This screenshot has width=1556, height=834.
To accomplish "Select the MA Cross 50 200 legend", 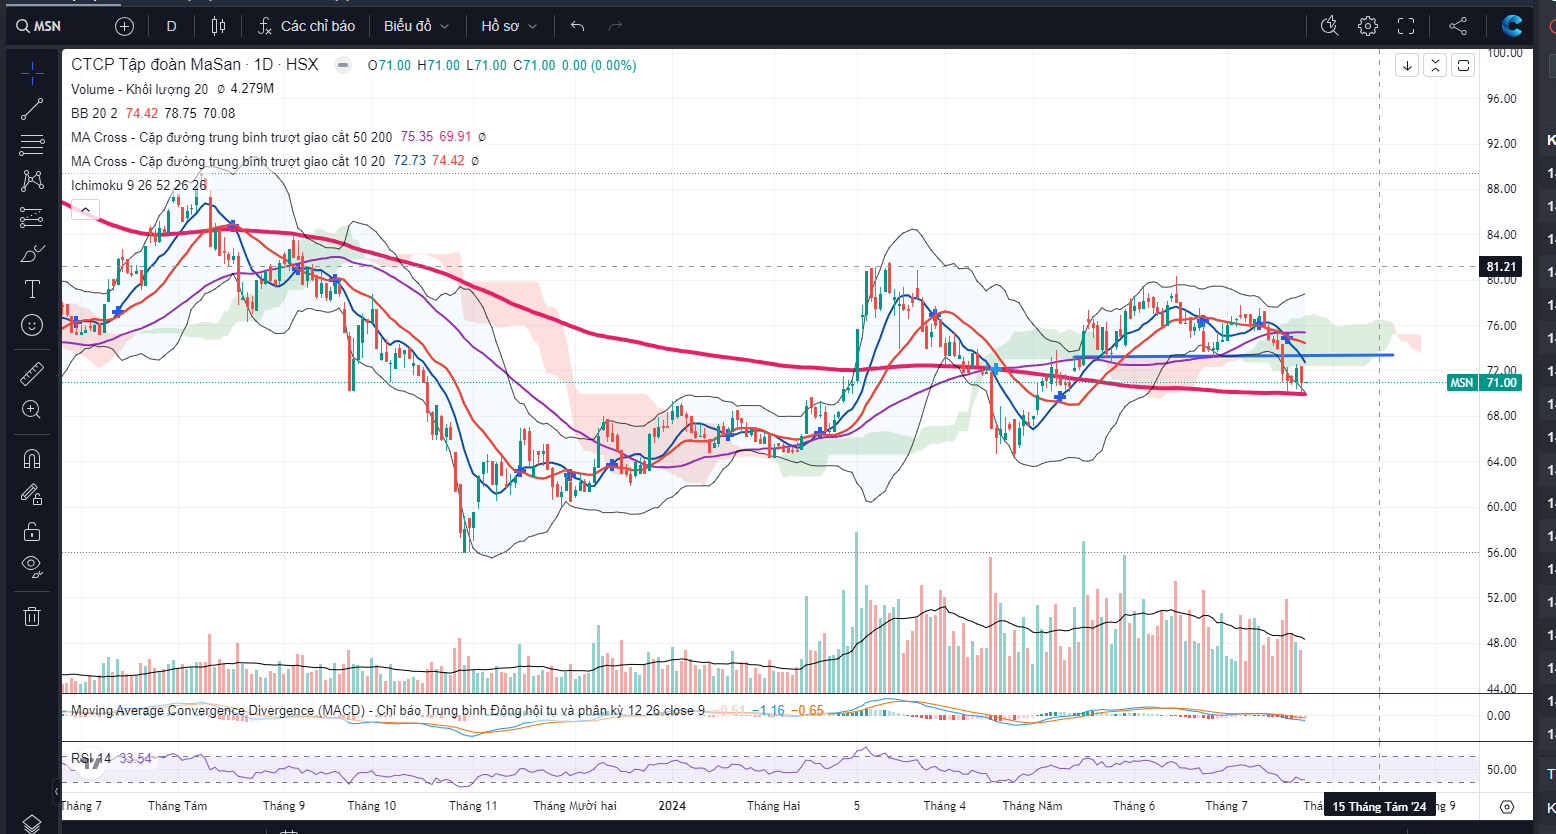I will tap(231, 137).
